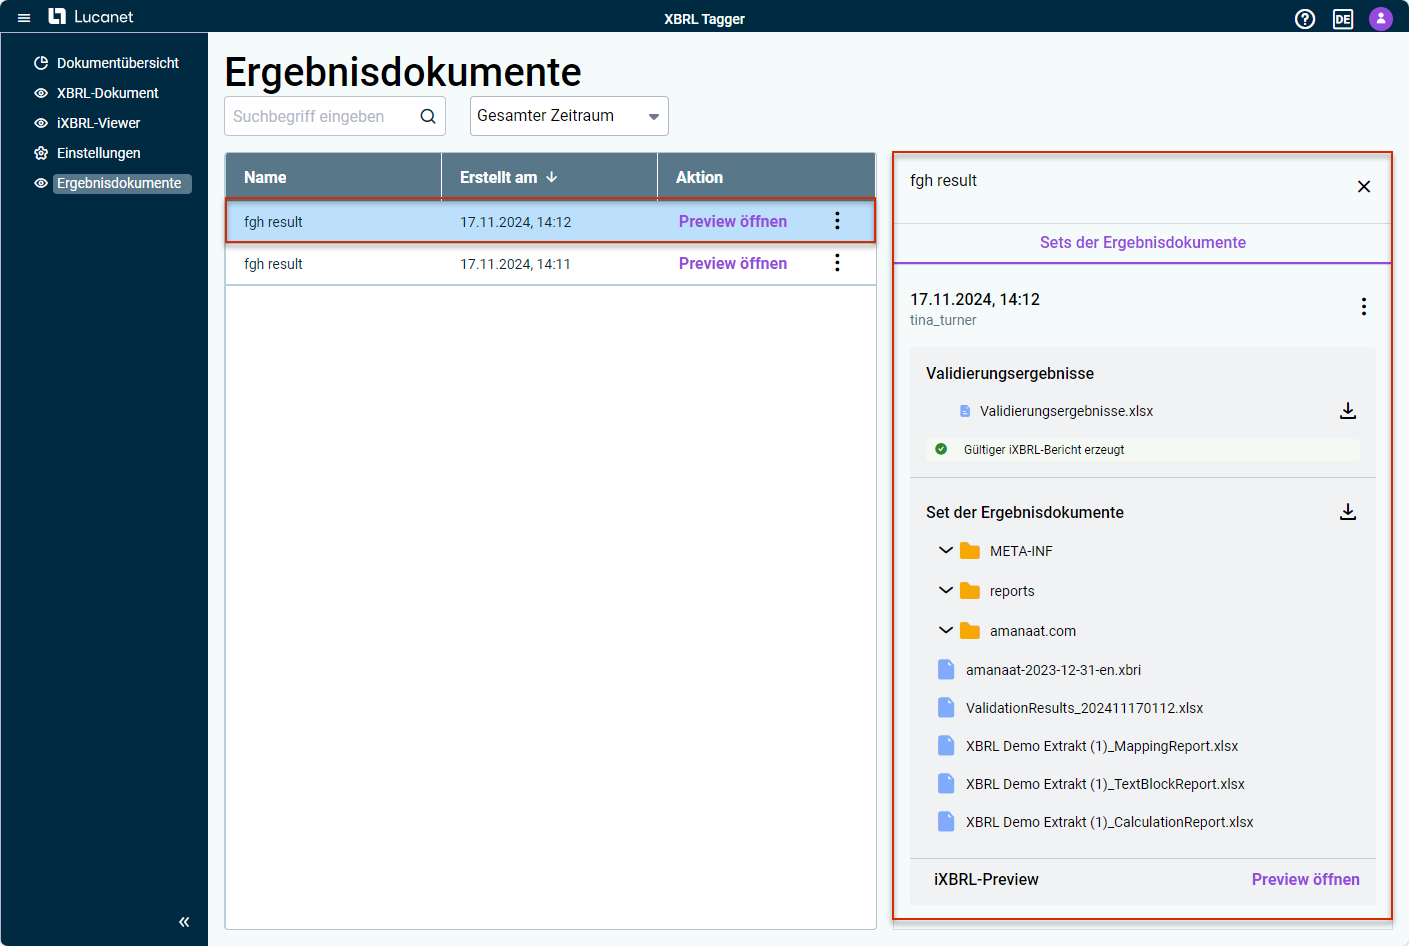Select XBRL Demo Extrakt (1)_TextBlockReport.xlsx
1409x946 pixels.
(x=1105, y=784)
